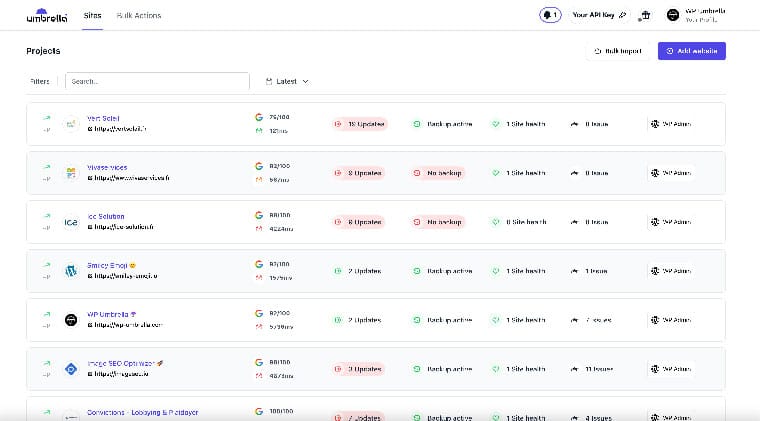Click the Smiley Shop WordPress icon
The height and width of the screenshot is (421, 760).
(x=71, y=271)
